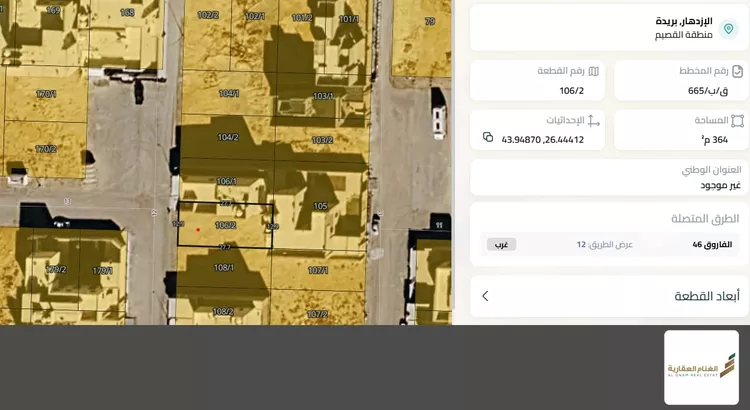Click the coordinates value 43.94870, 26.44412
This screenshot has height=410, width=750.
coord(542,140)
